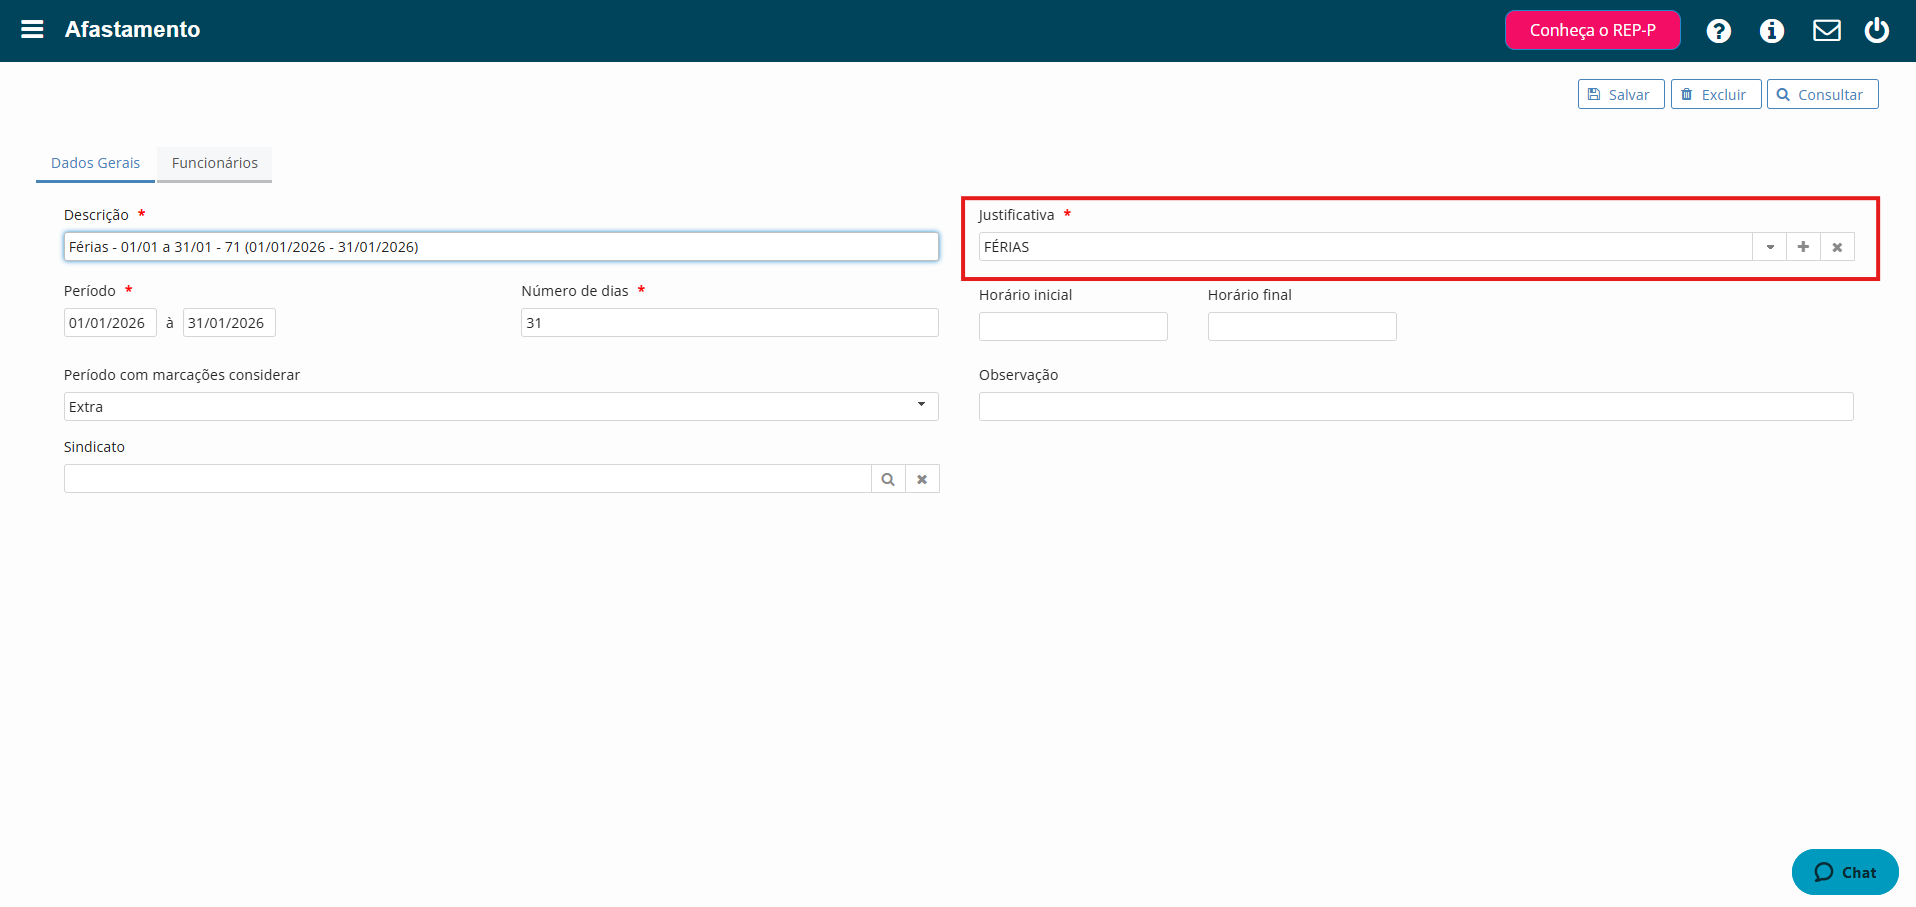Focus the Observação input field
Viewport: 1916px width, 907px height.
(x=1416, y=407)
